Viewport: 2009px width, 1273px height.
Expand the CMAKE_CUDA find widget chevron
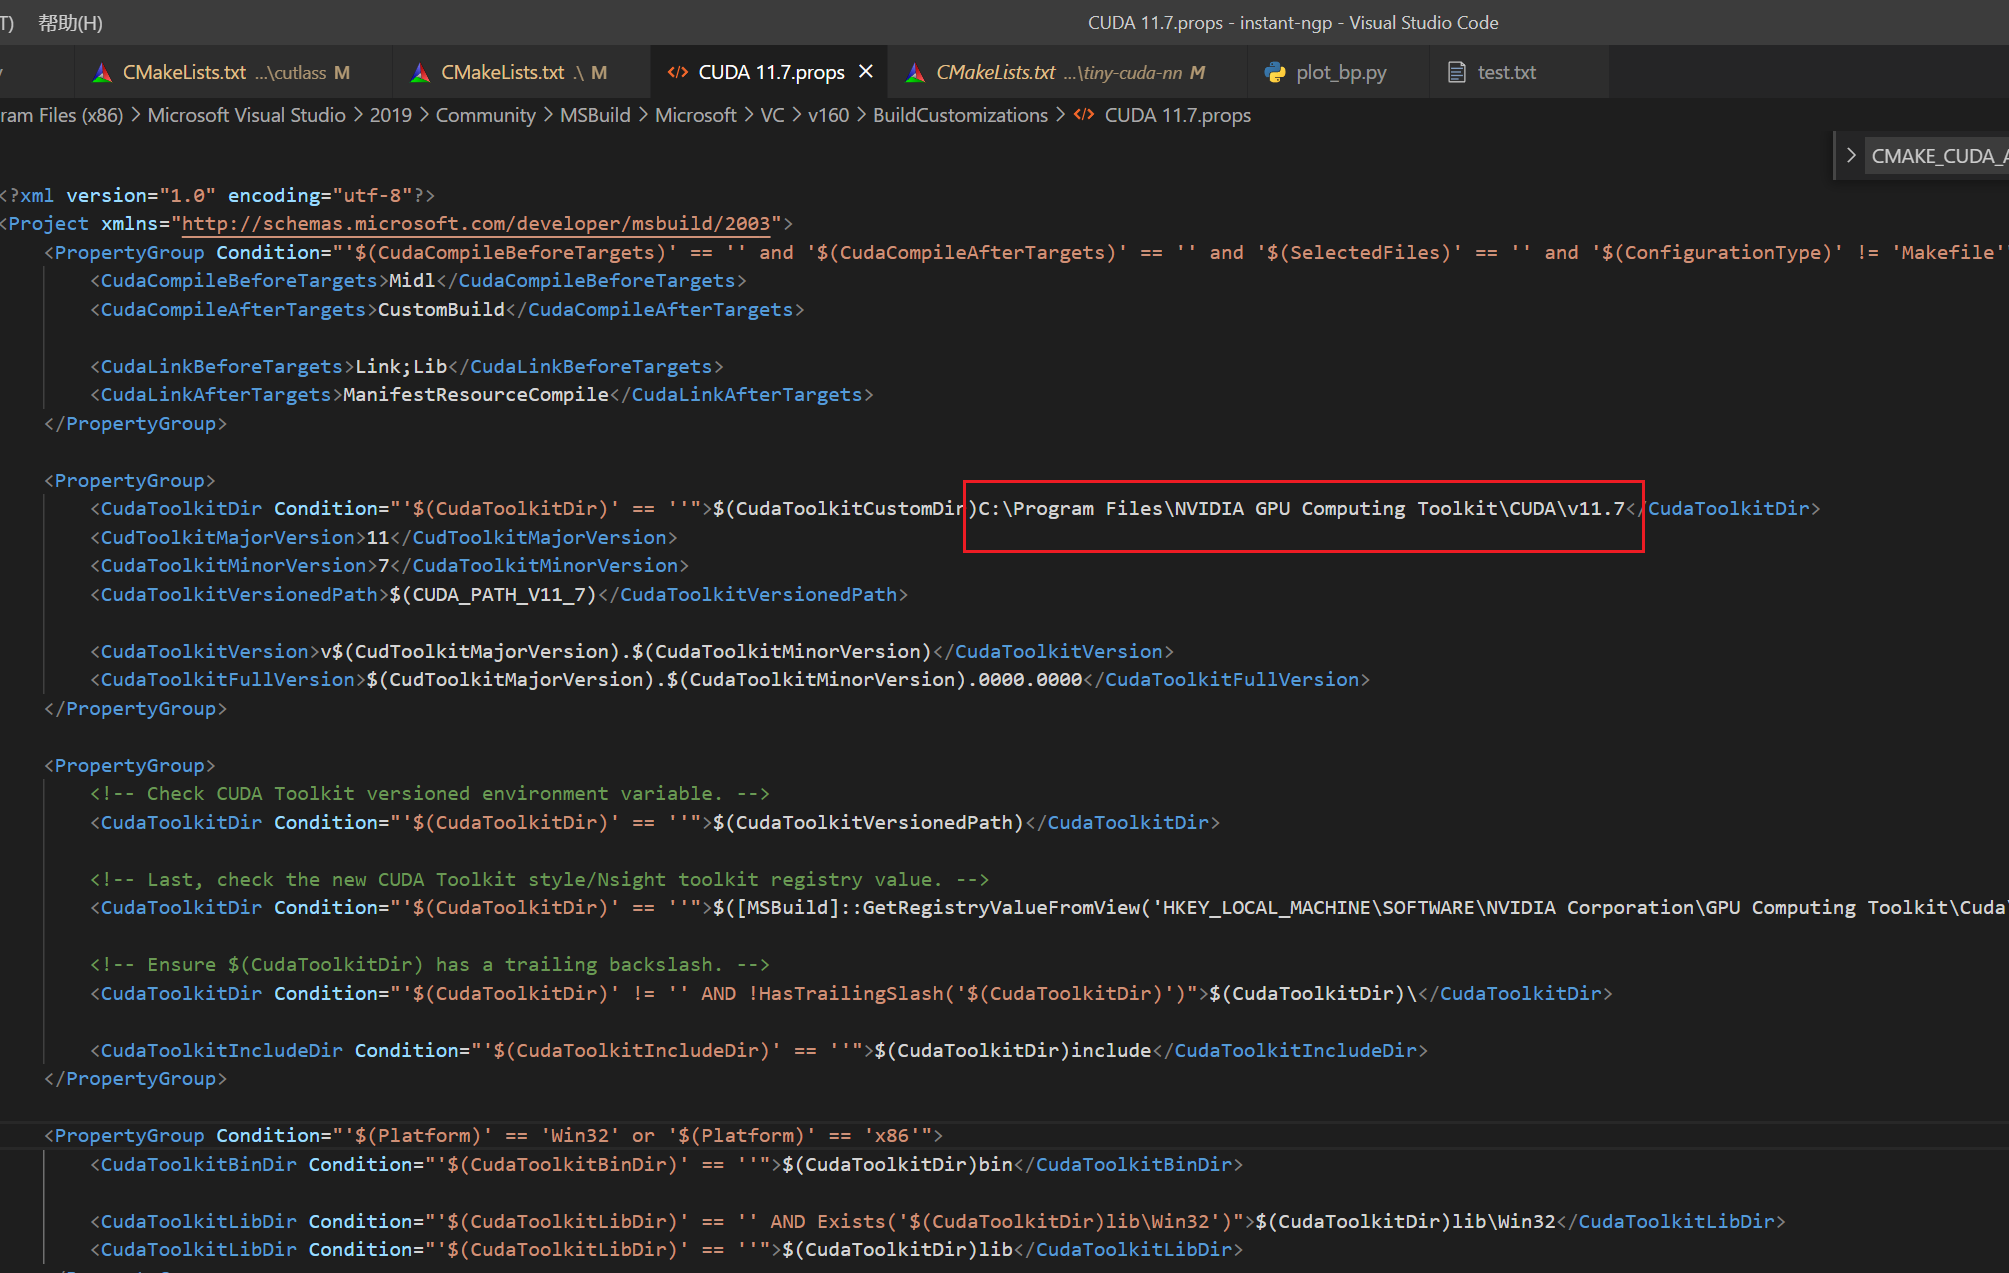[1851, 156]
